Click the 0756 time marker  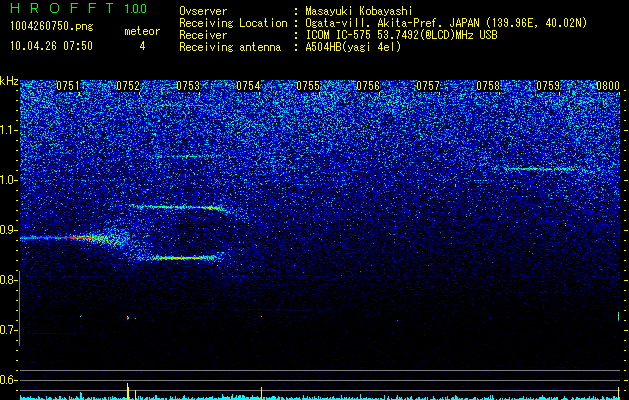(x=368, y=86)
